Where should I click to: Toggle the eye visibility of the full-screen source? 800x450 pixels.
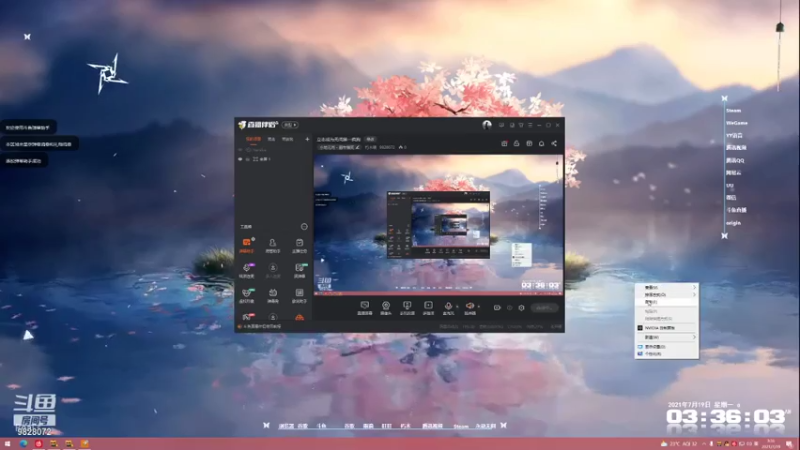(x=240, y=159)
